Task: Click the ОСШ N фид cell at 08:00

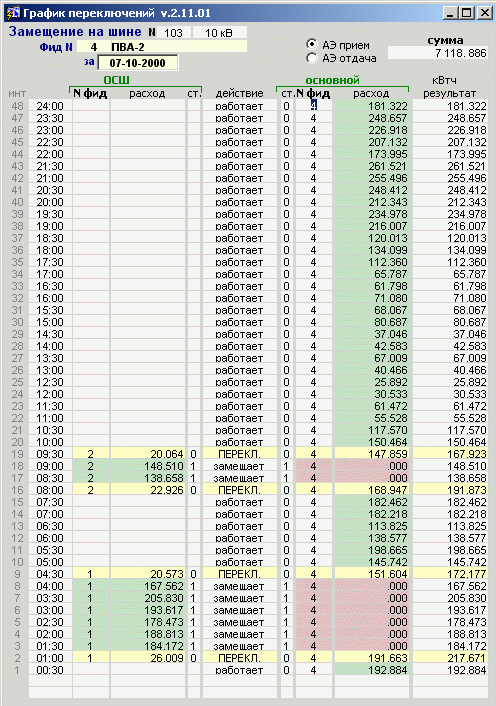Action: (90, 490)
